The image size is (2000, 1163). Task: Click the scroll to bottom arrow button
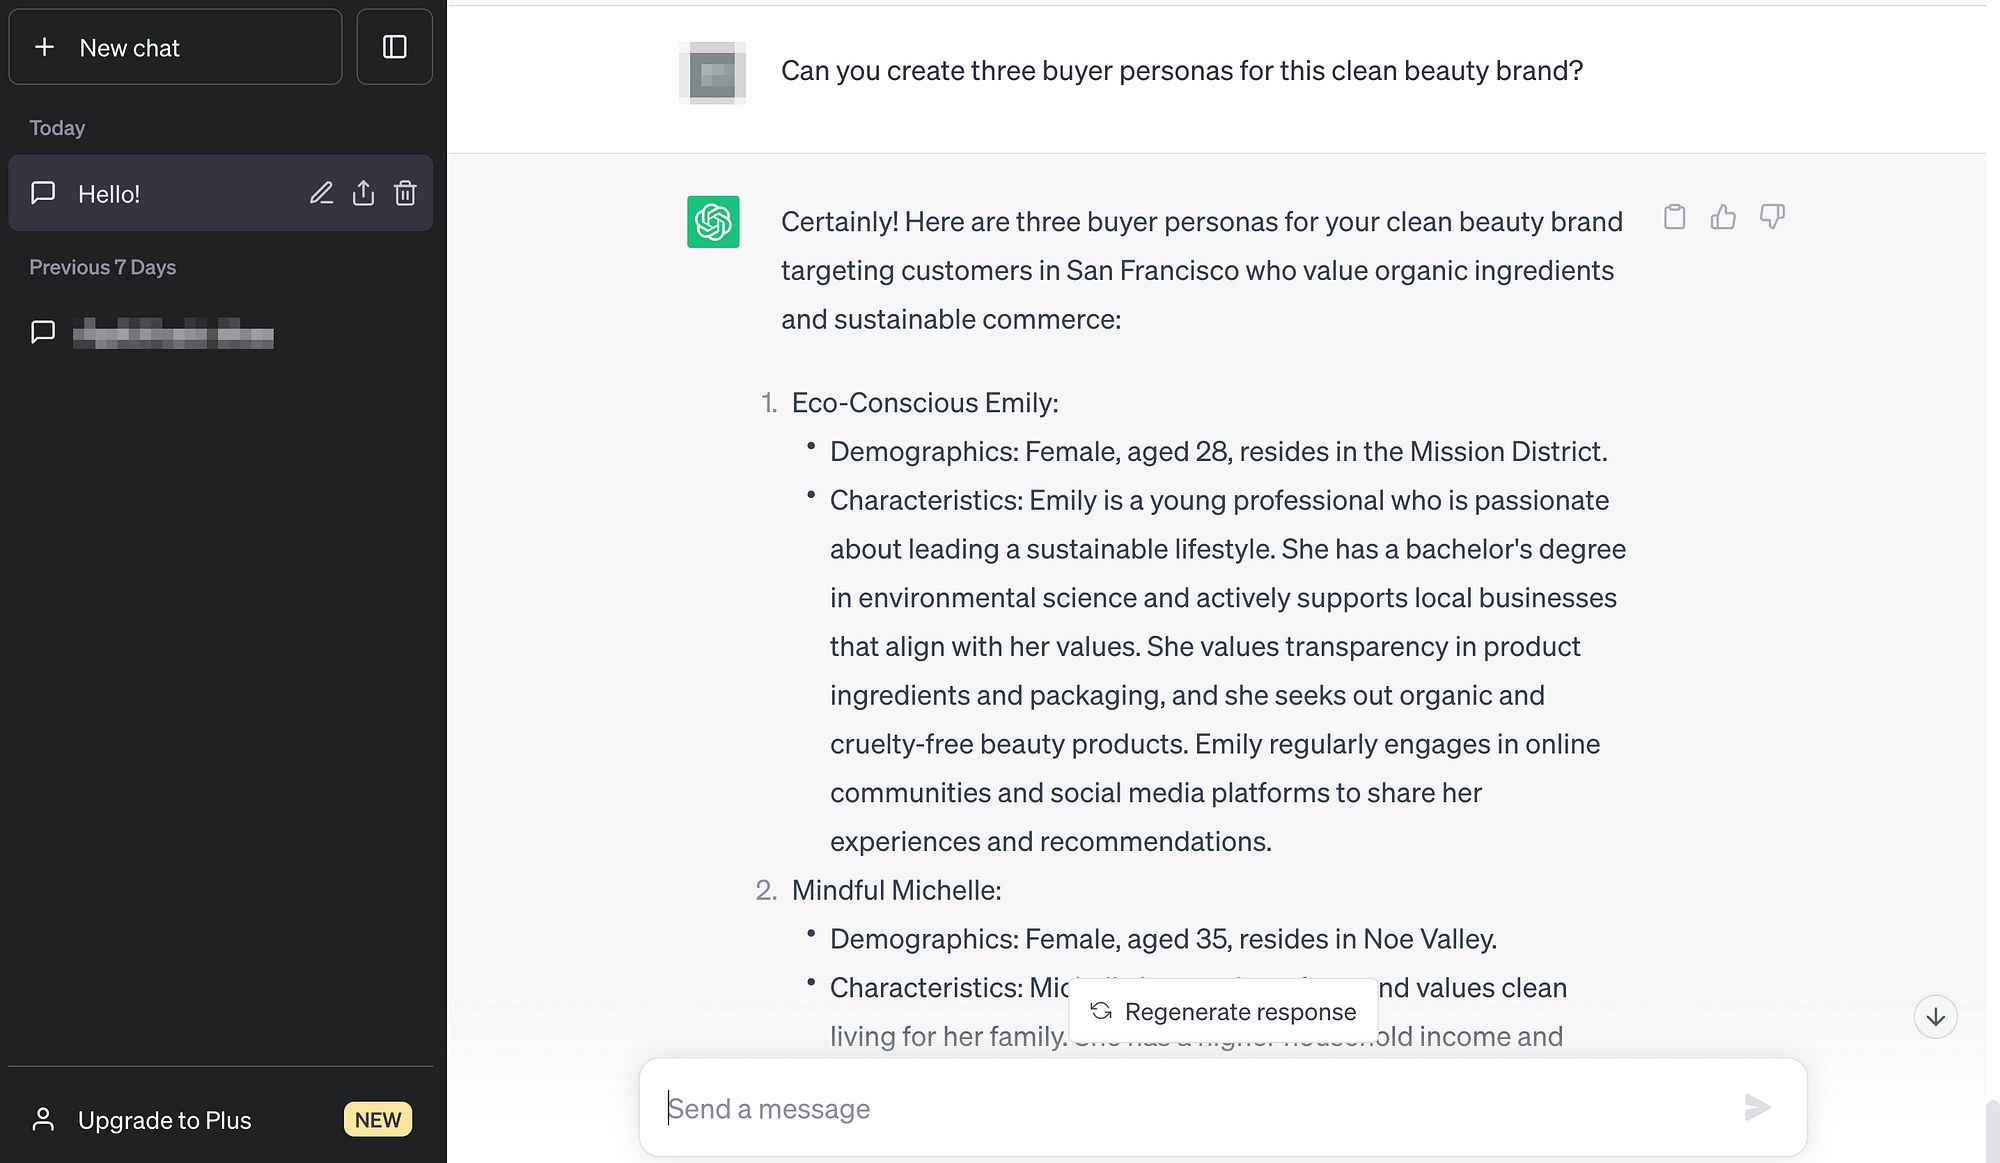1935,1015
